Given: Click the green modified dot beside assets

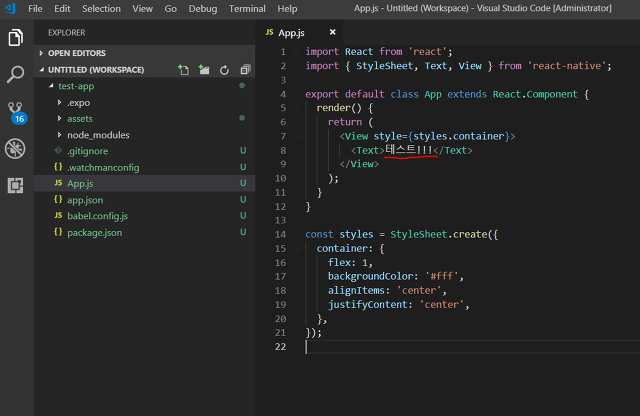Looking at the screenshot, I should pyautogui.click(x=242, y=118).
